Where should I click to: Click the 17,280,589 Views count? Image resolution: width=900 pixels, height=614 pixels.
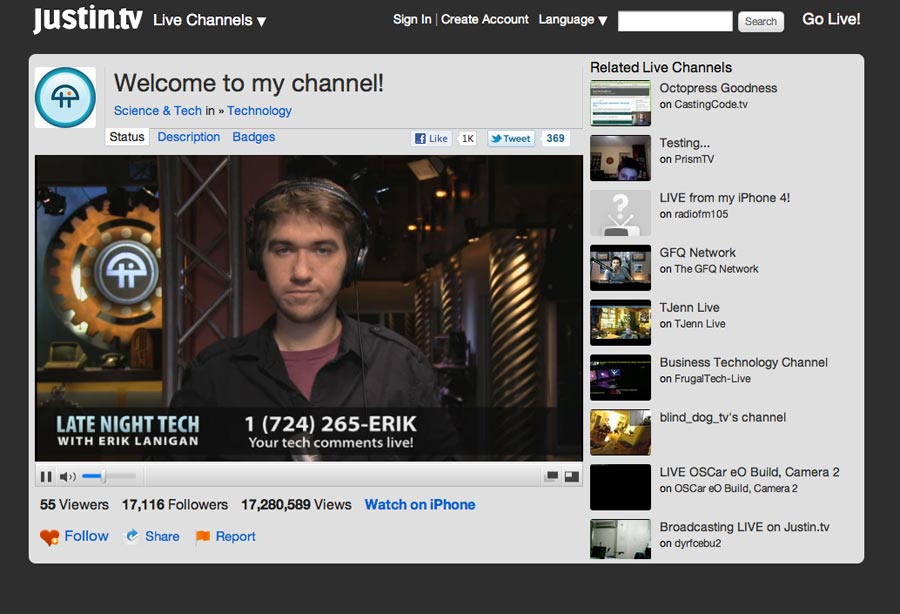[x=296, y=505]
